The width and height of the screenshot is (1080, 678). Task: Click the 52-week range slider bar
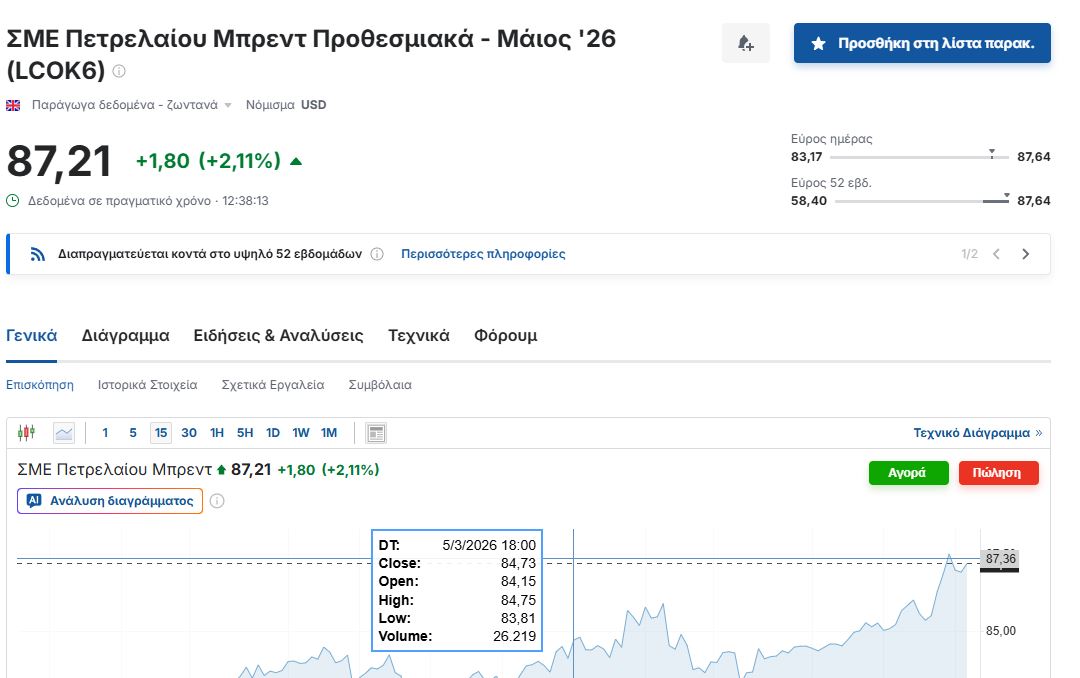pos(921,201)
